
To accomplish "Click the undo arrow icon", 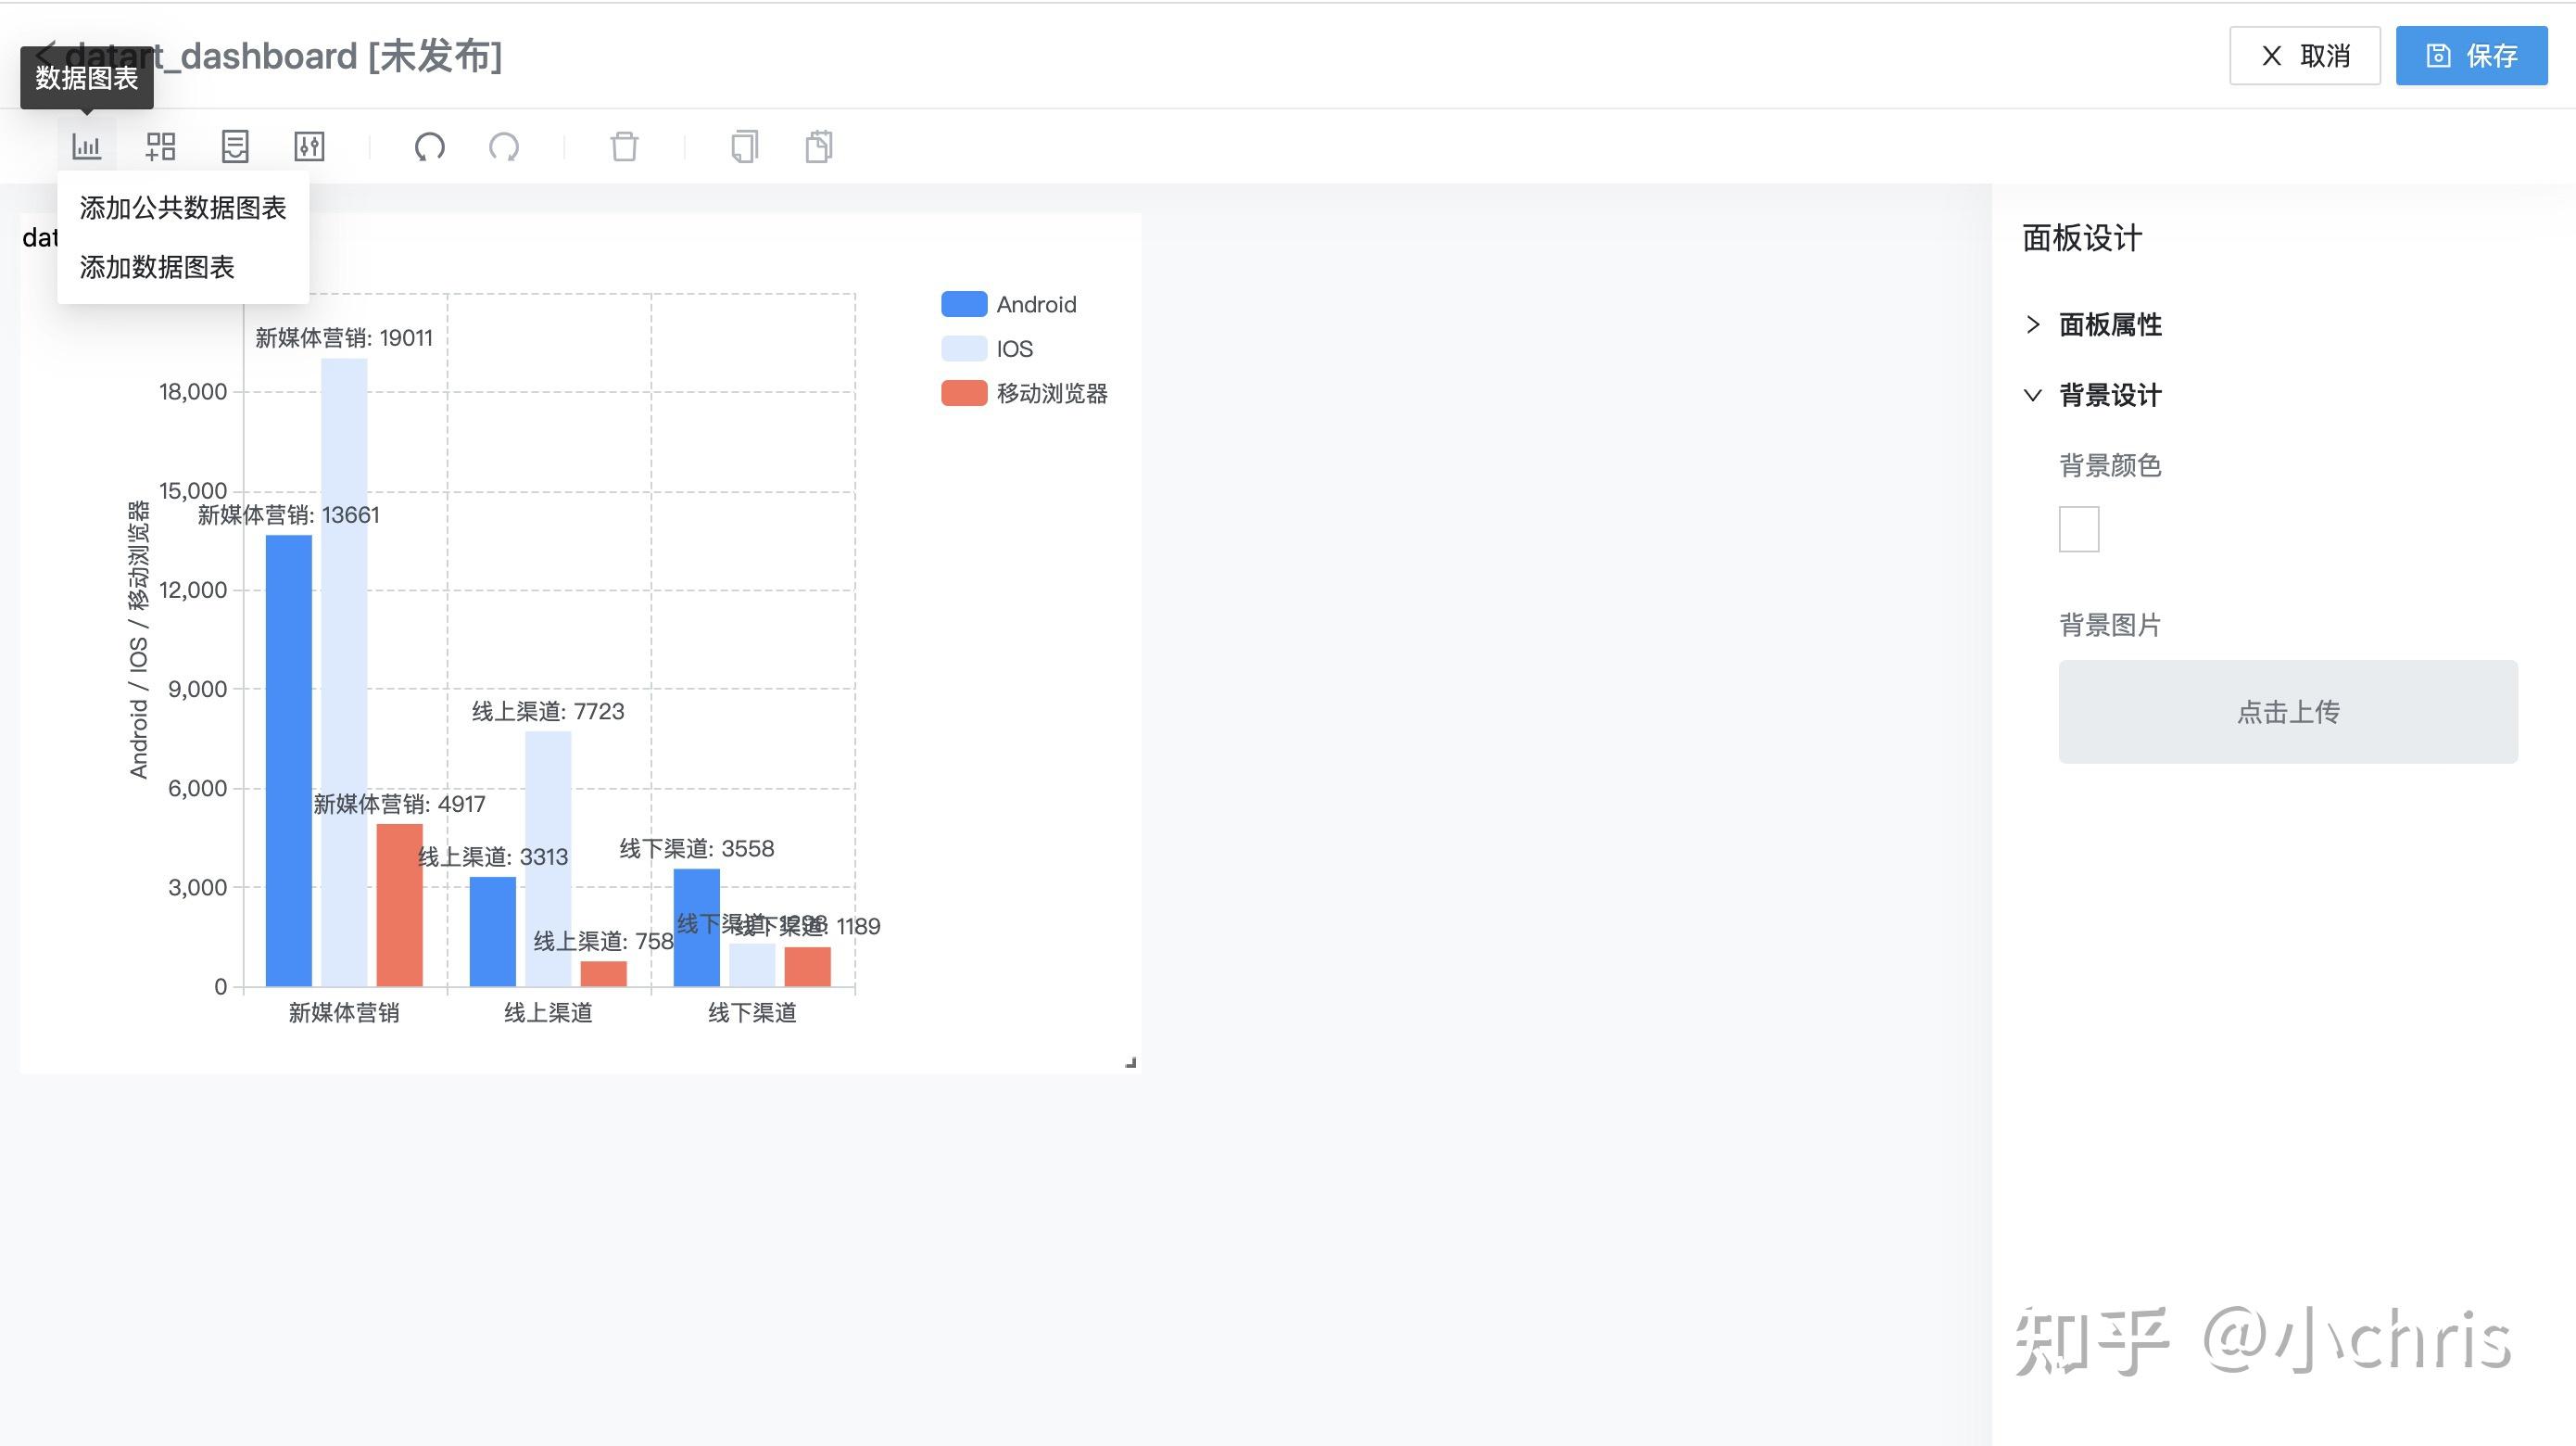I will 430,147.
